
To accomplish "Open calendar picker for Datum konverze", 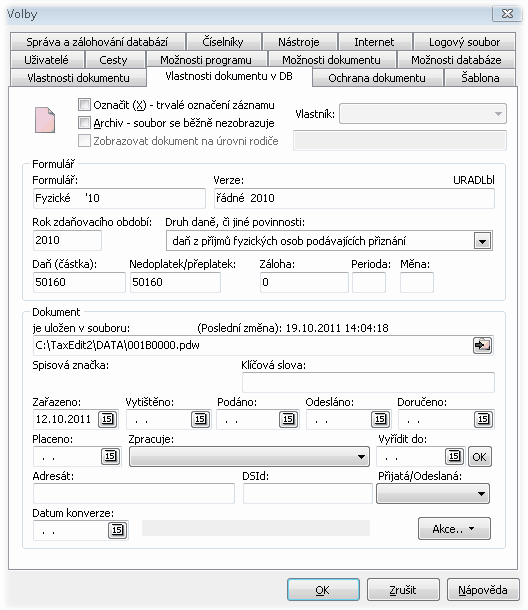I will pos(118,530).
